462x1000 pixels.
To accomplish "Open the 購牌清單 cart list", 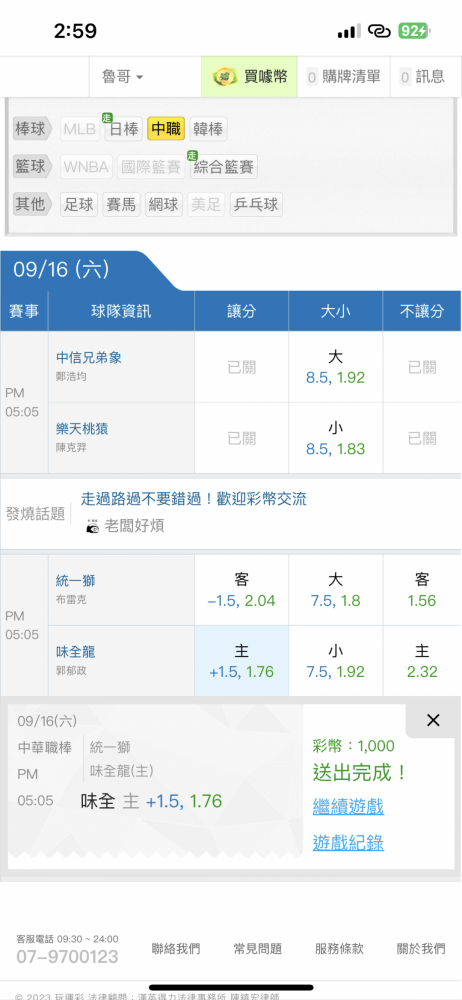I will pos(343,77).
